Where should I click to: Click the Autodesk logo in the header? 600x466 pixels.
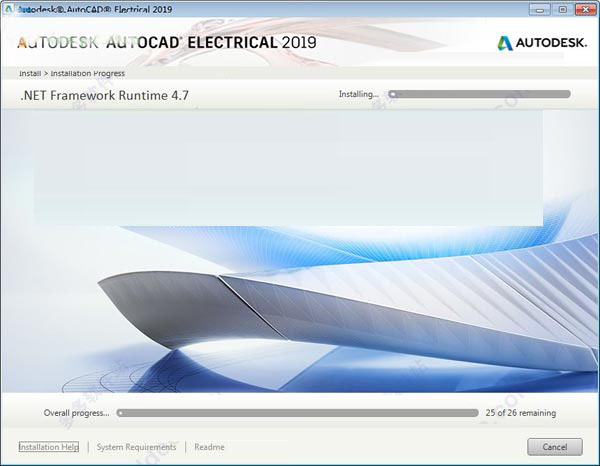542,43
